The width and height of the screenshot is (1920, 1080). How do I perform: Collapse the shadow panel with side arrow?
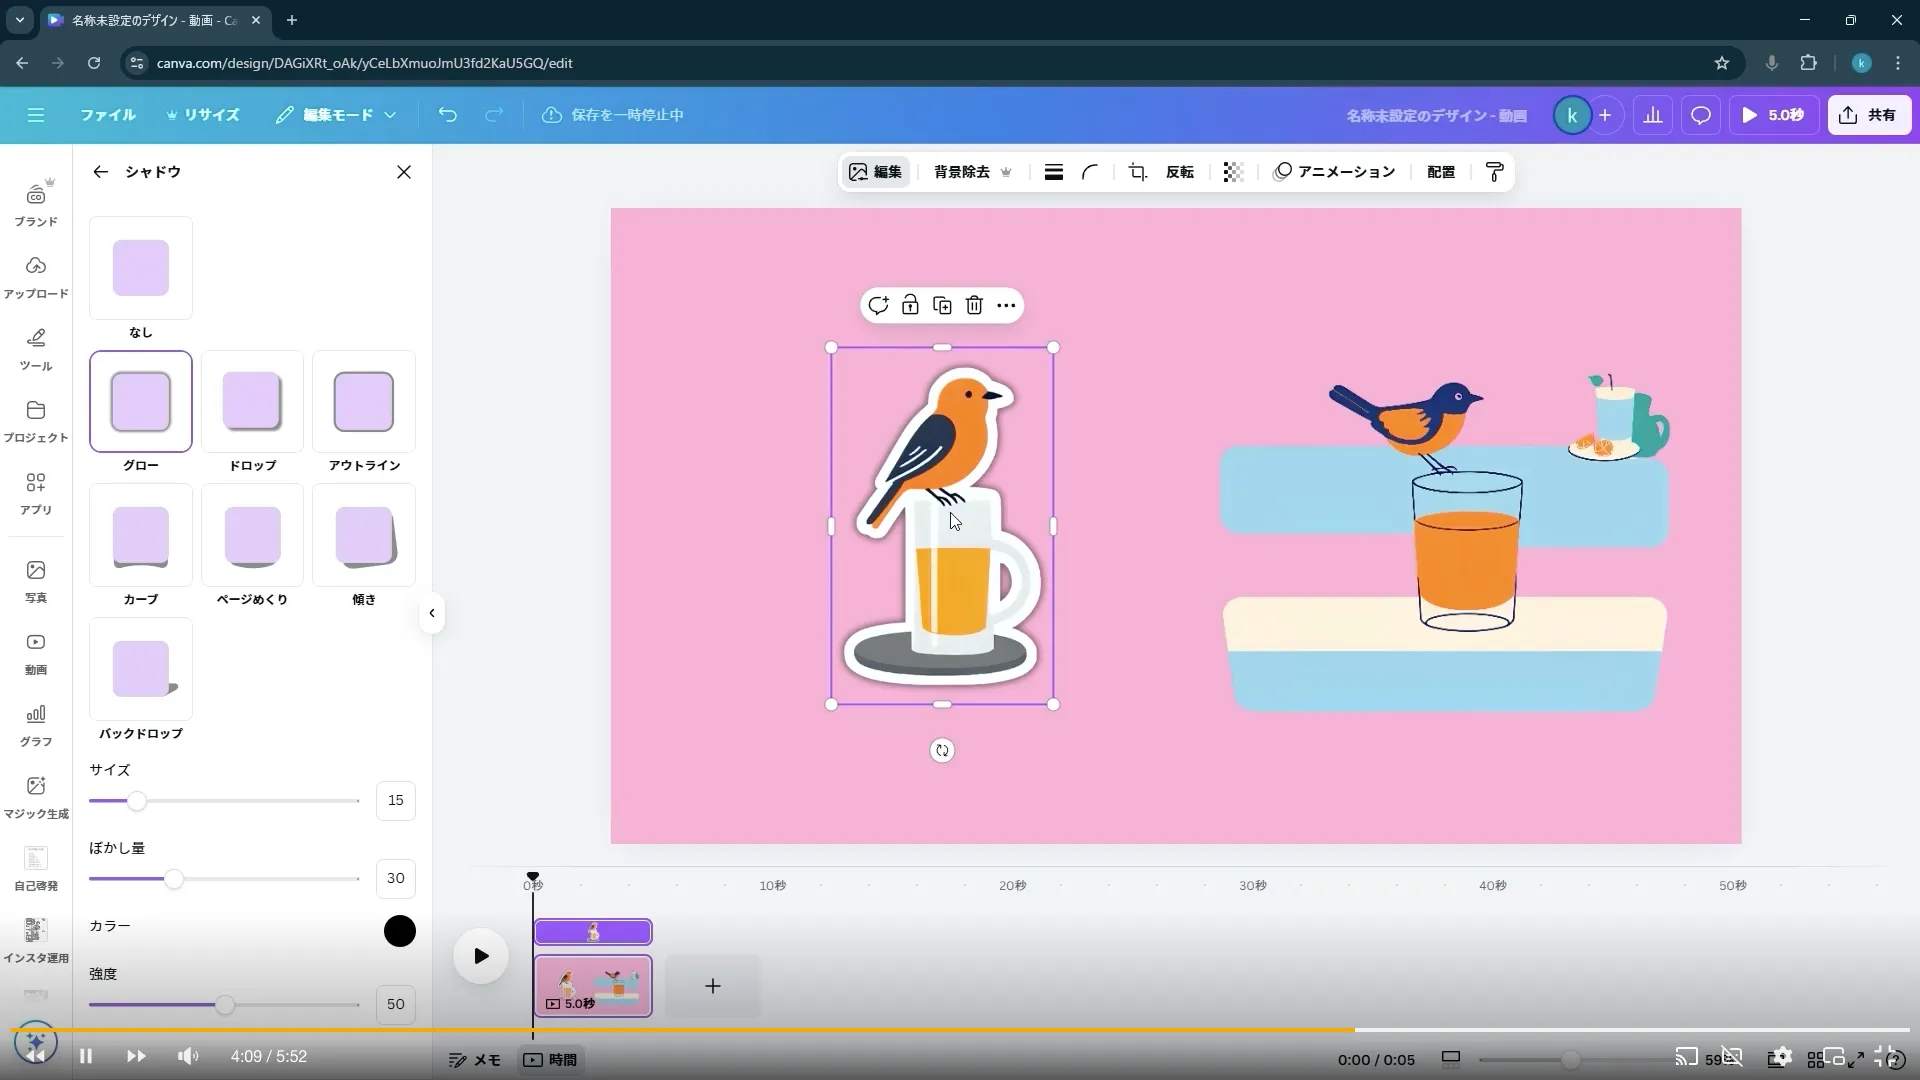coord(432,613)
